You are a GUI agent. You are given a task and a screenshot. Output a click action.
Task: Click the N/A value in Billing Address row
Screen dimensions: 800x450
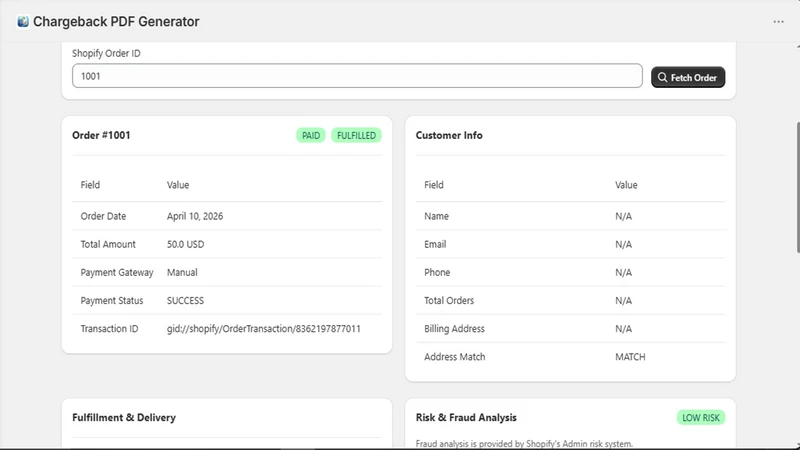click(623, 329)
